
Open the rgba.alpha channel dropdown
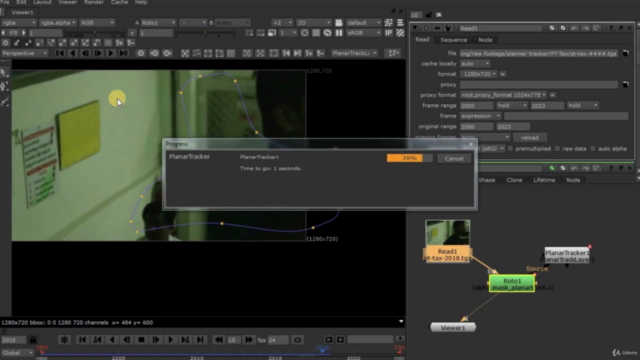[58, 23]
